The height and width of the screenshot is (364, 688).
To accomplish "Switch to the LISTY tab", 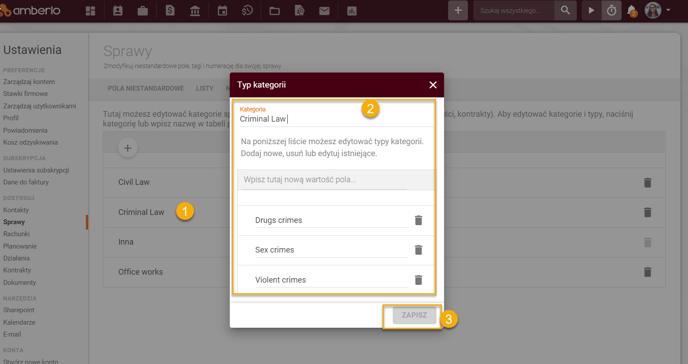I will coord(204,89).
